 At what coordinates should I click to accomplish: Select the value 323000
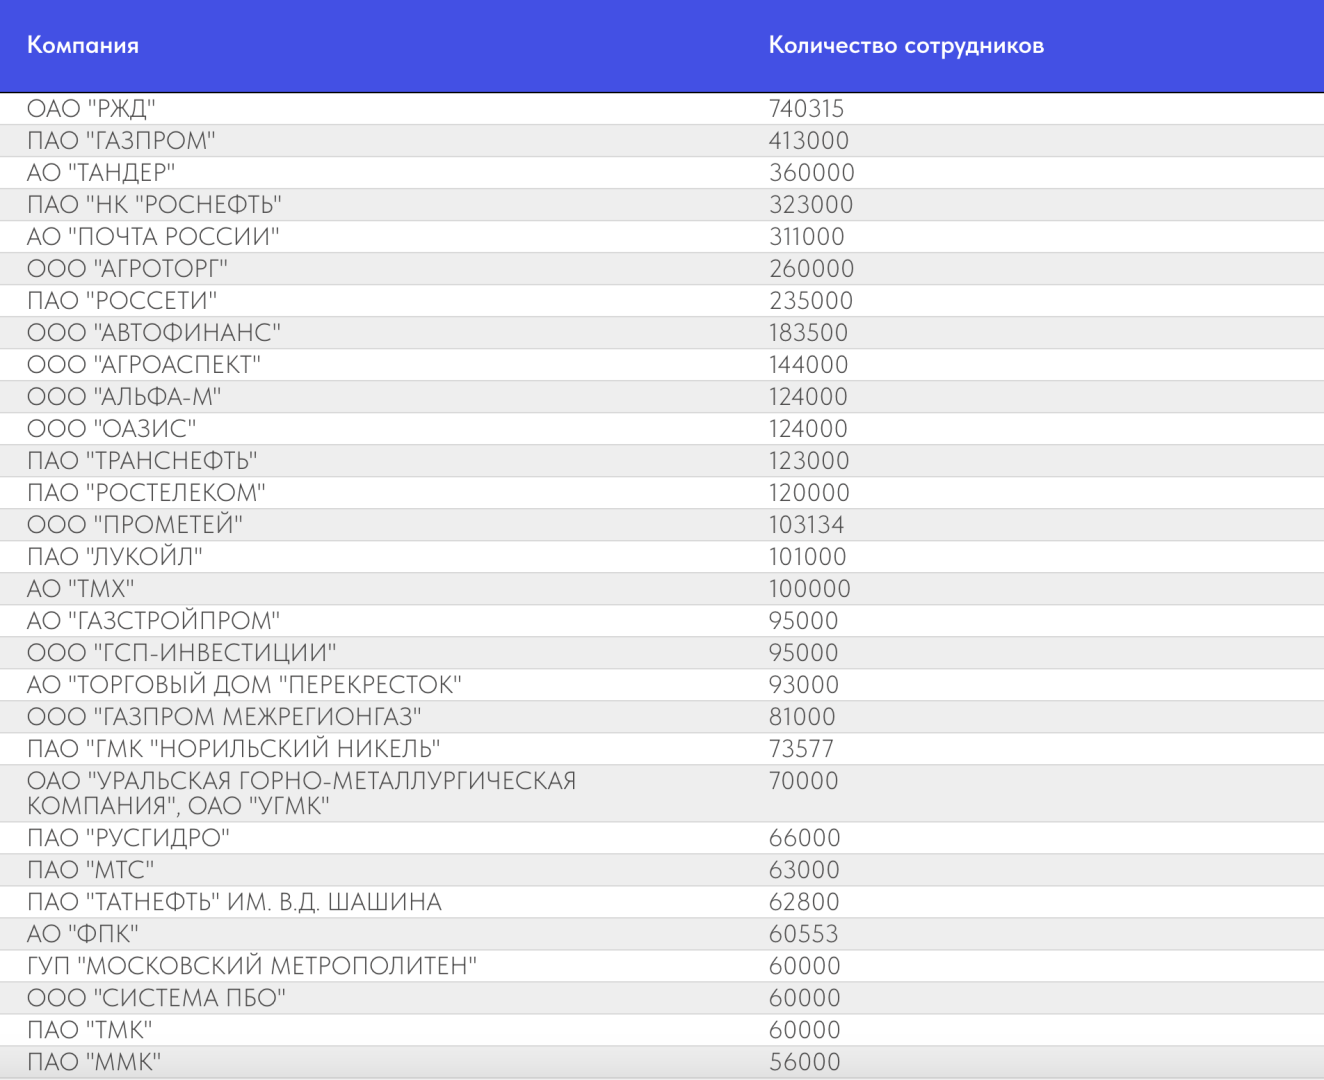click(810, 204)
